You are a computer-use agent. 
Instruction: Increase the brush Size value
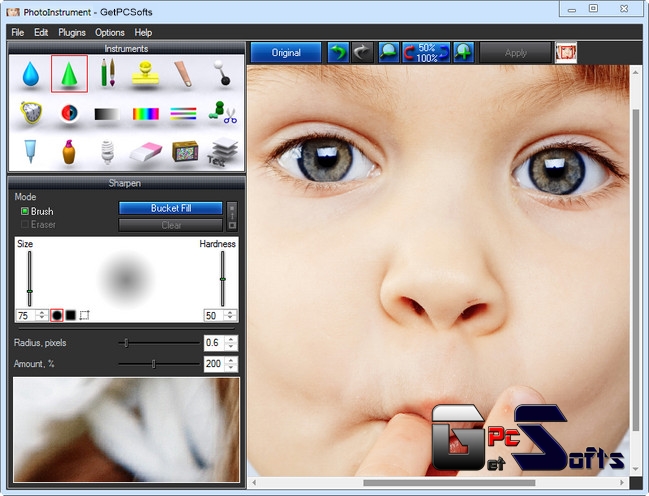[41, 313]
